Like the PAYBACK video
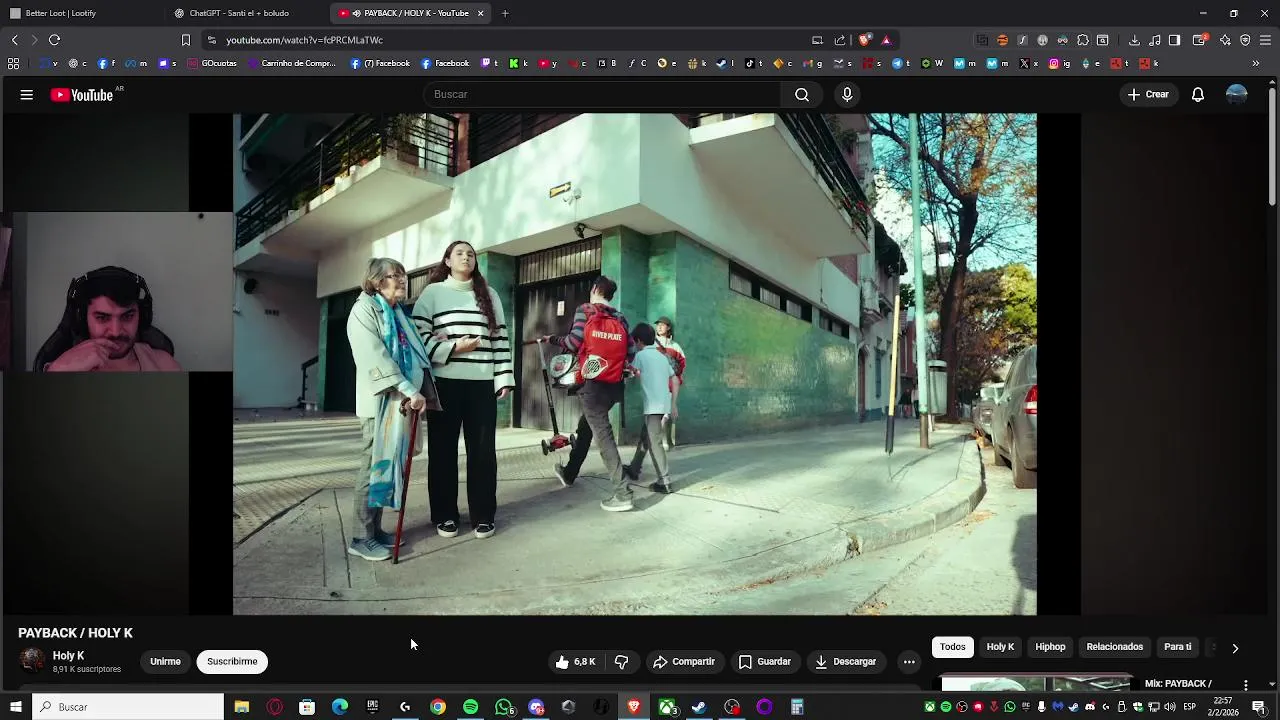The image size is (1280, 720). [x=575, y=662]
